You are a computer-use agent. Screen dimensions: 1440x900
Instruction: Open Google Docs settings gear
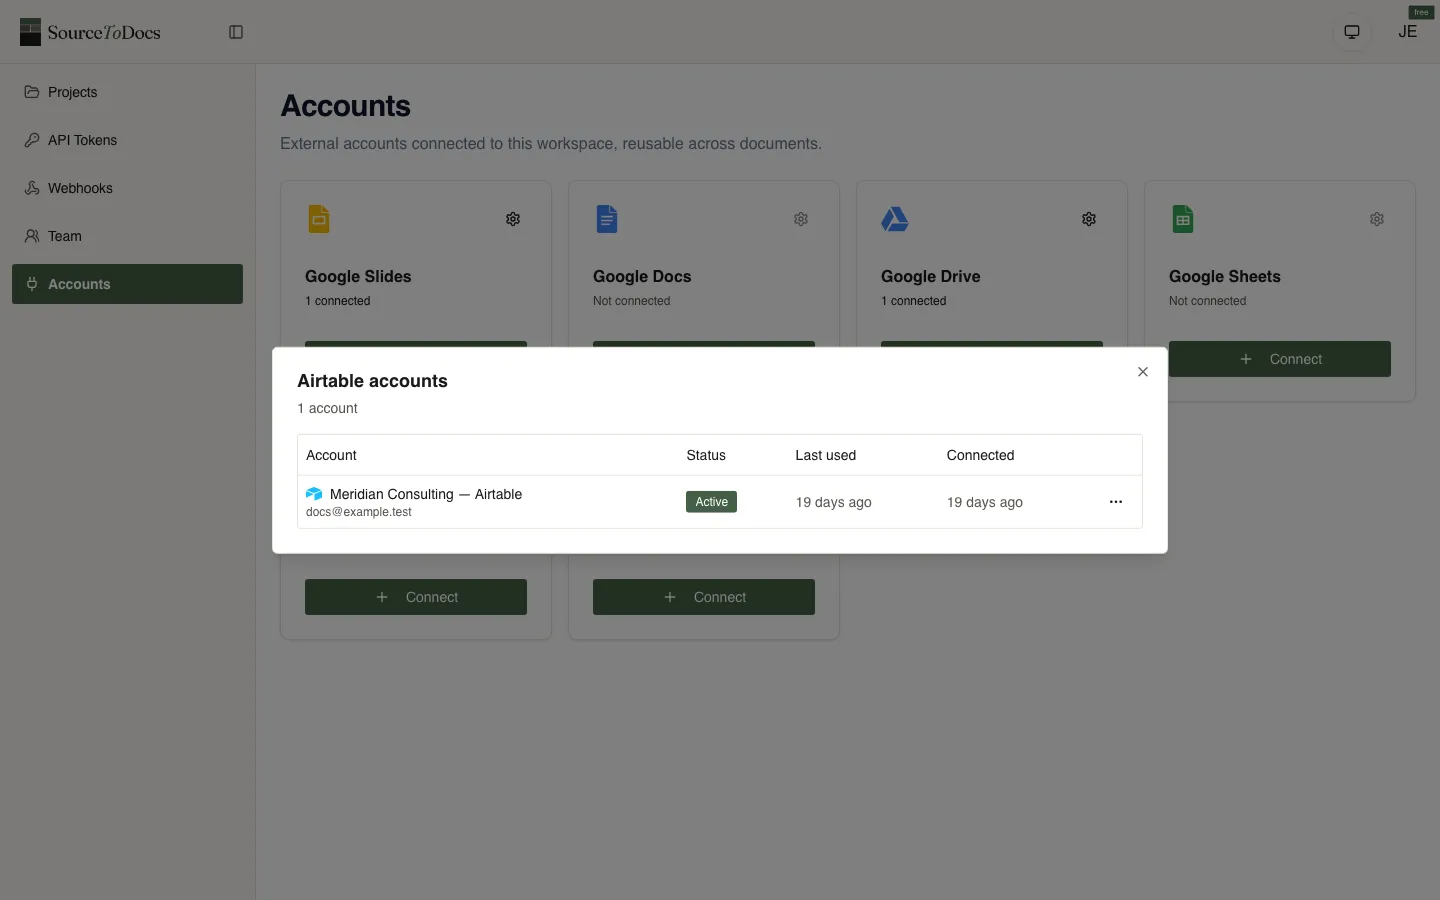pyautogui.click(x=801, y=219)
